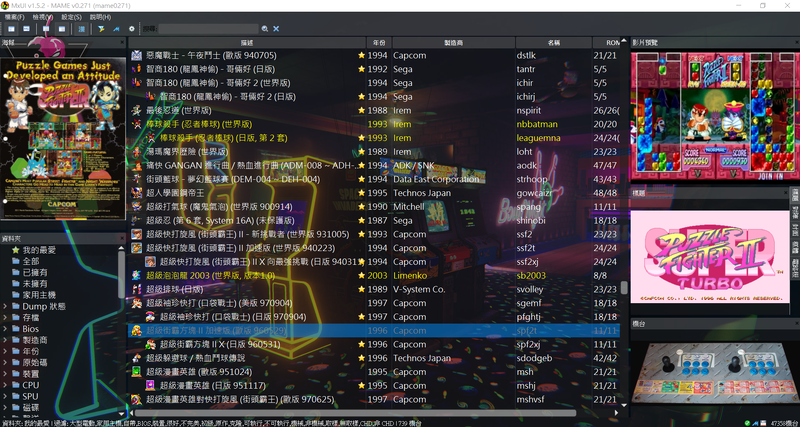Toggle favorite star on shinobi row
800x427 pixels.
pyautogui.click(x=361, y=220)
